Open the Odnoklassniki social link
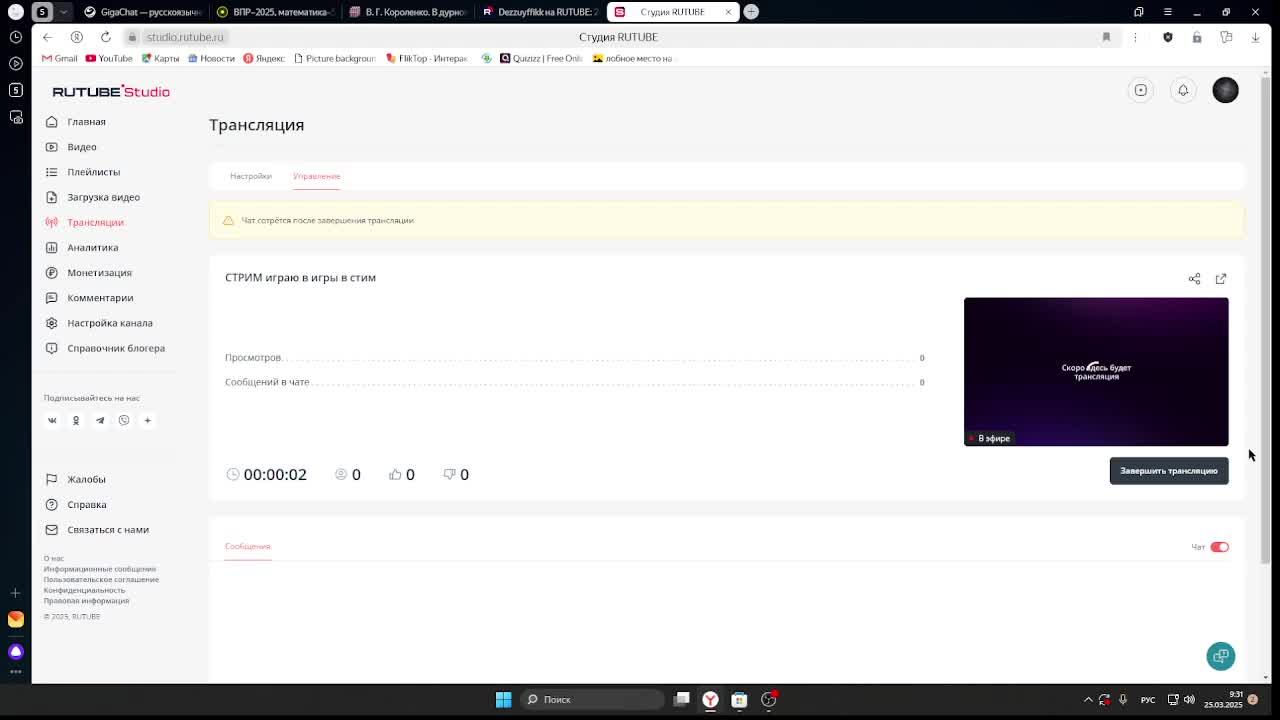1280x720 pixels. [76, 420]
